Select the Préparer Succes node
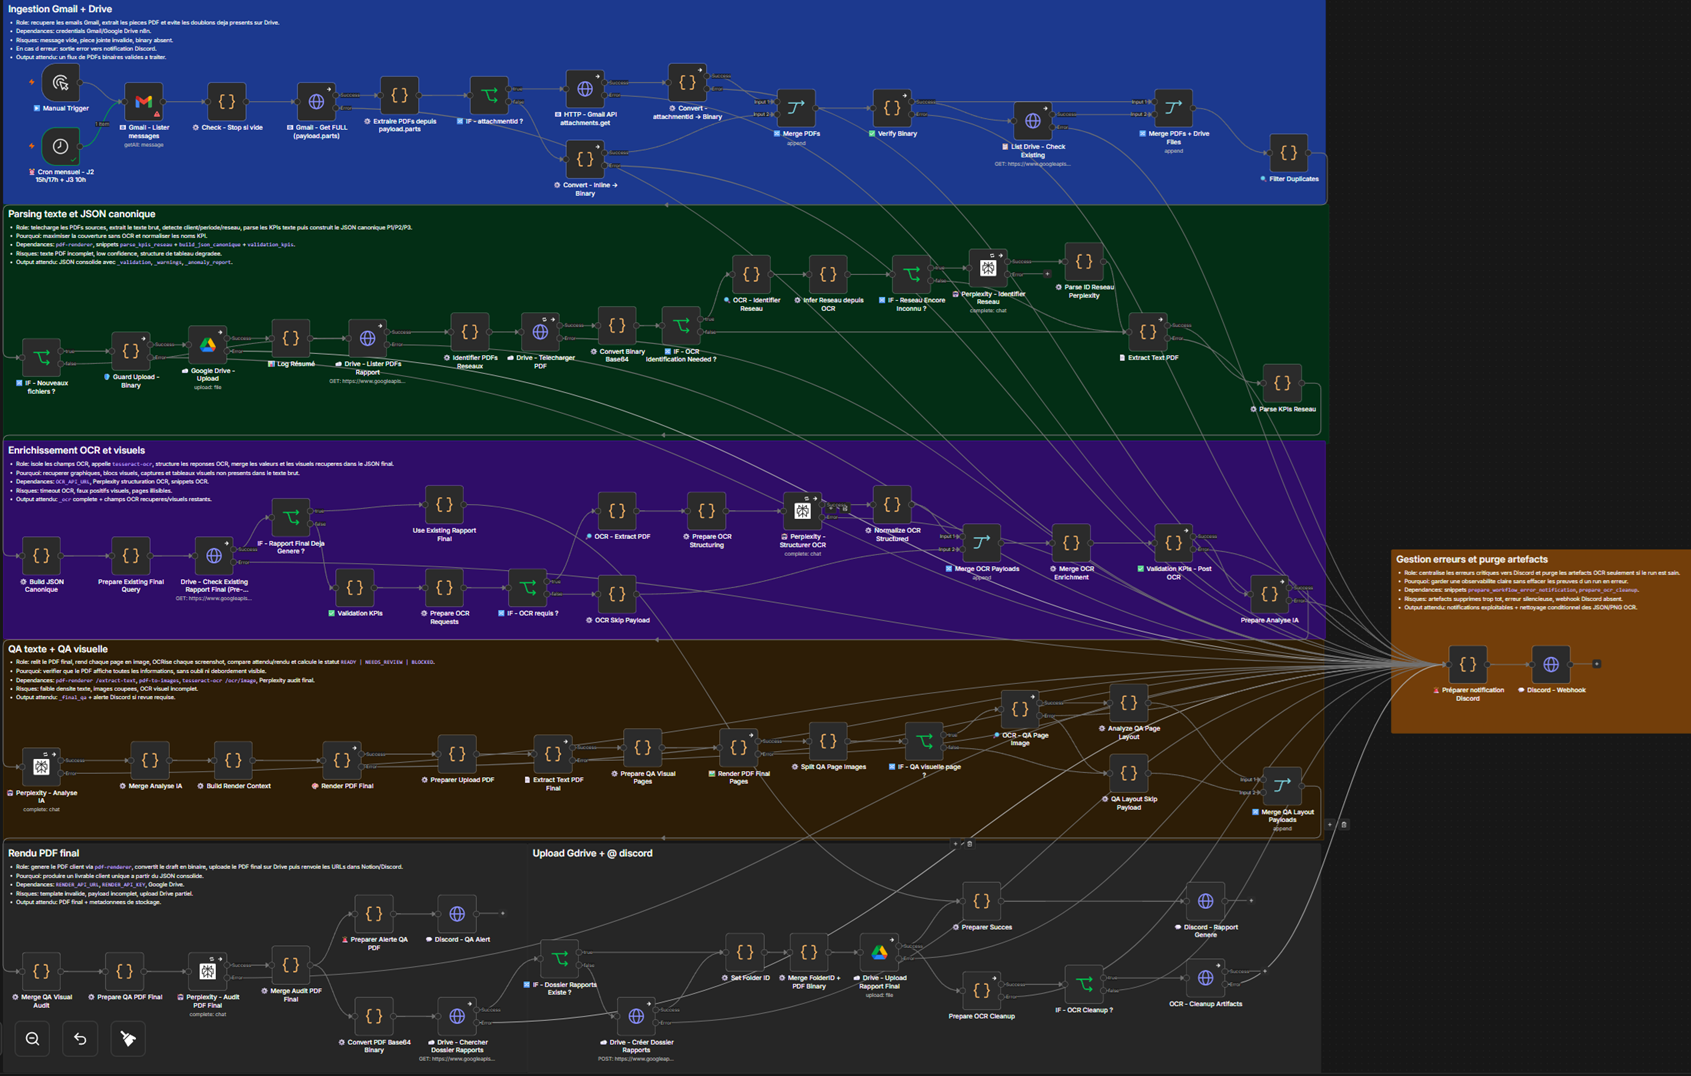The width and height of the screenshot is (1691, 1076). tap(981, 901)
